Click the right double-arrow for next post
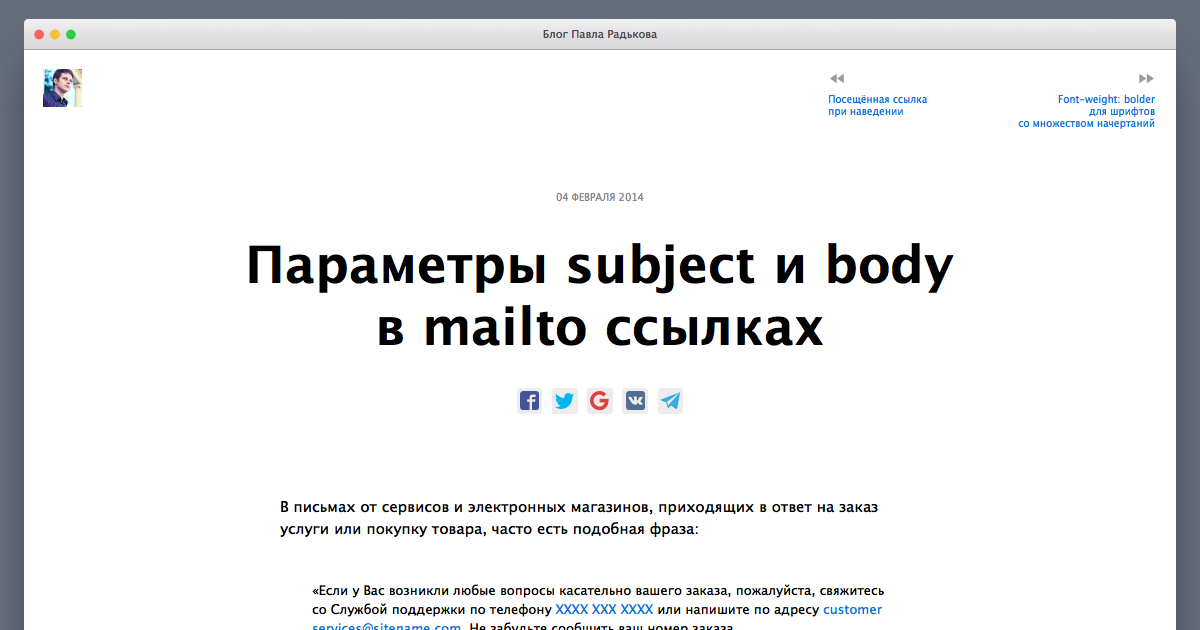The image size is (1200, 630). pyautogui.click(x=1146, y=78)
